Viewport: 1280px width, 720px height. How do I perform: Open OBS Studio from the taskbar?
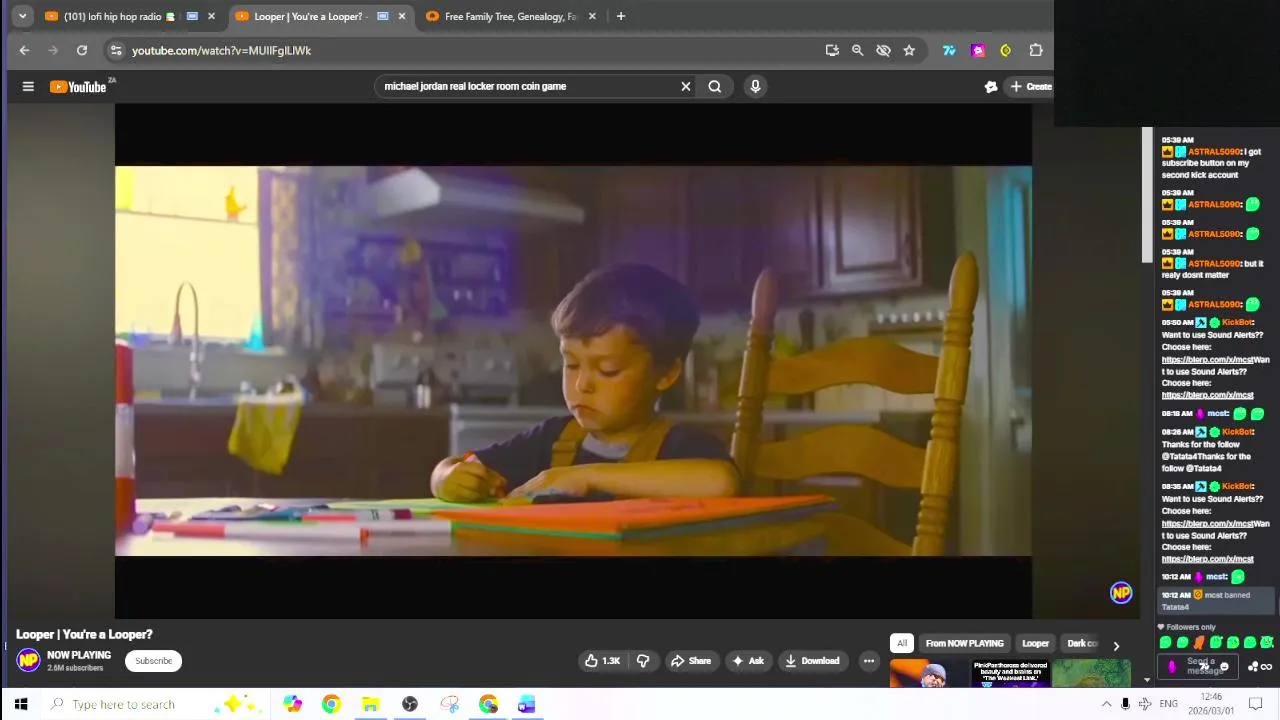coord(410,704)
